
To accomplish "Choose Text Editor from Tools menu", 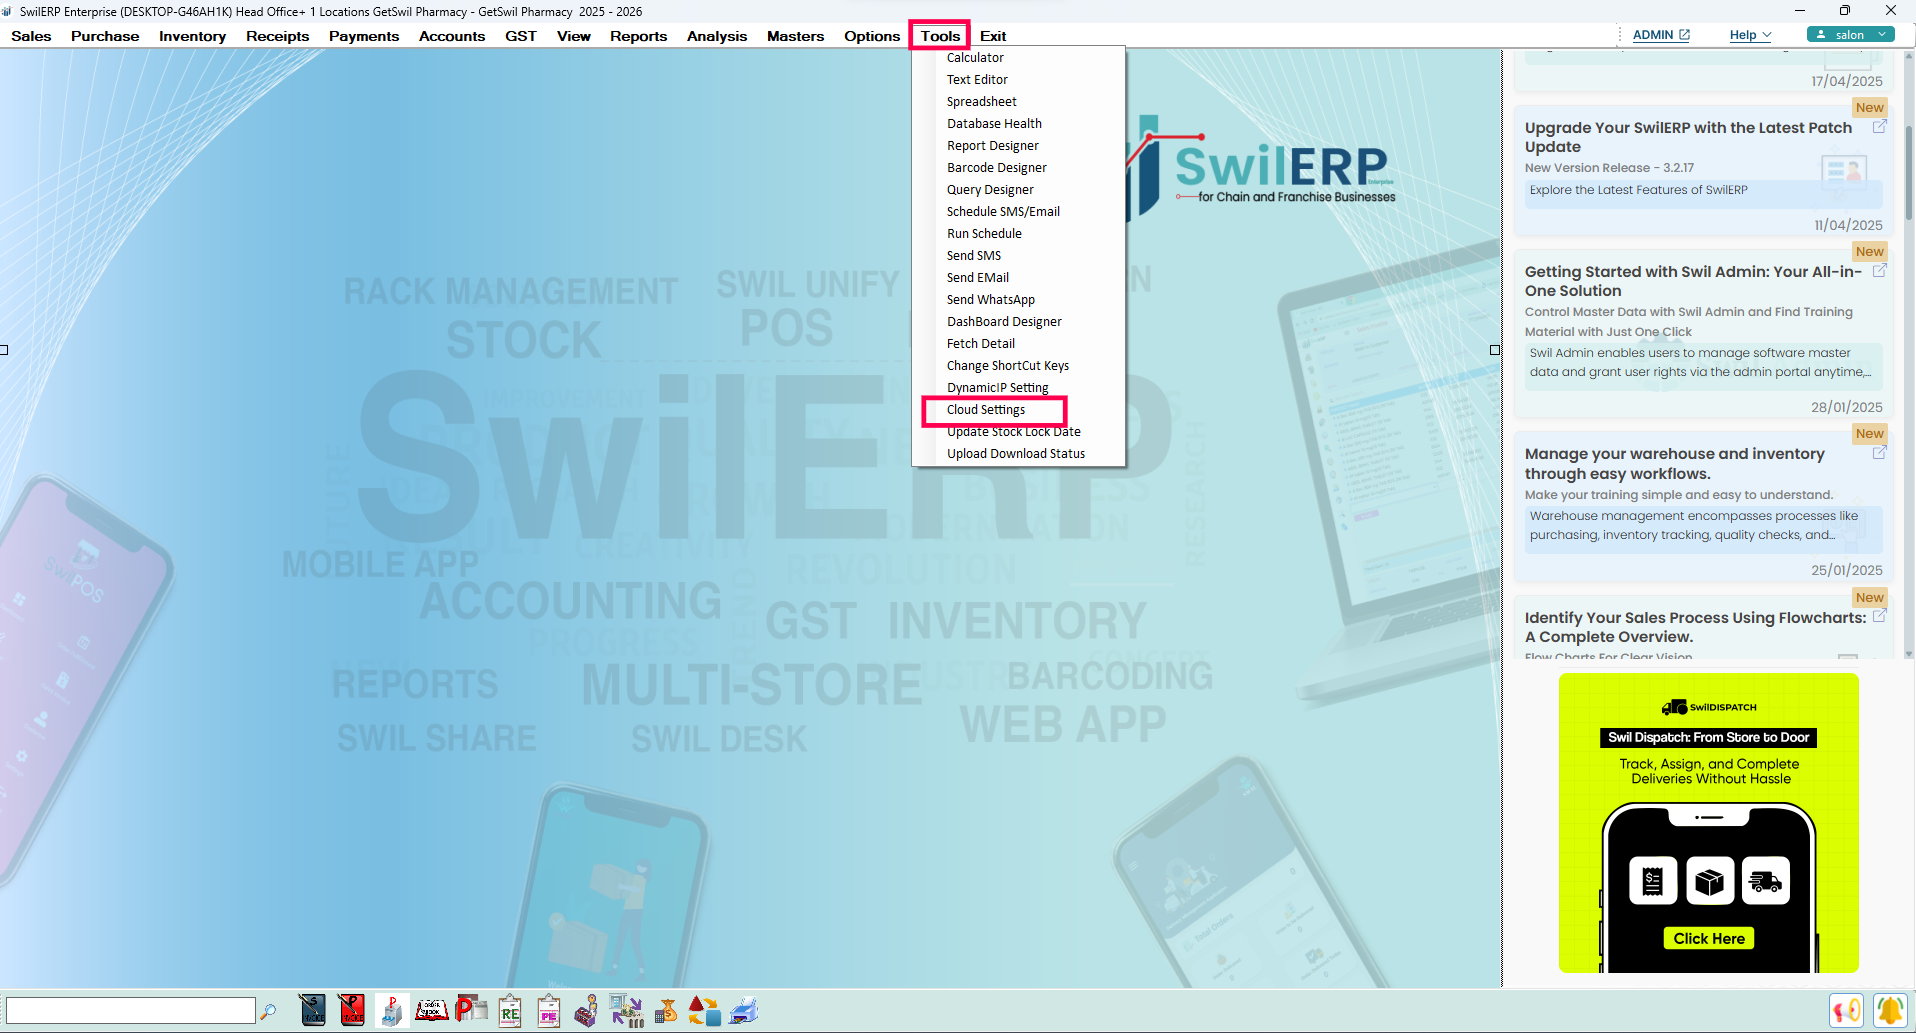I will tap(977, 80).
